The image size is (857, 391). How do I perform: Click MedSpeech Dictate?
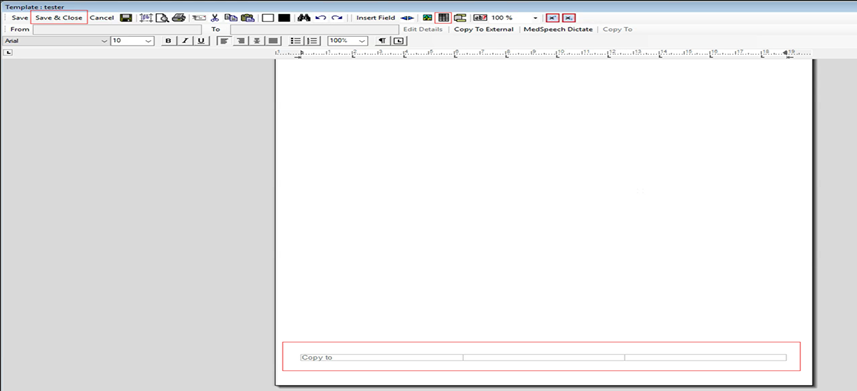pos(558,30)
